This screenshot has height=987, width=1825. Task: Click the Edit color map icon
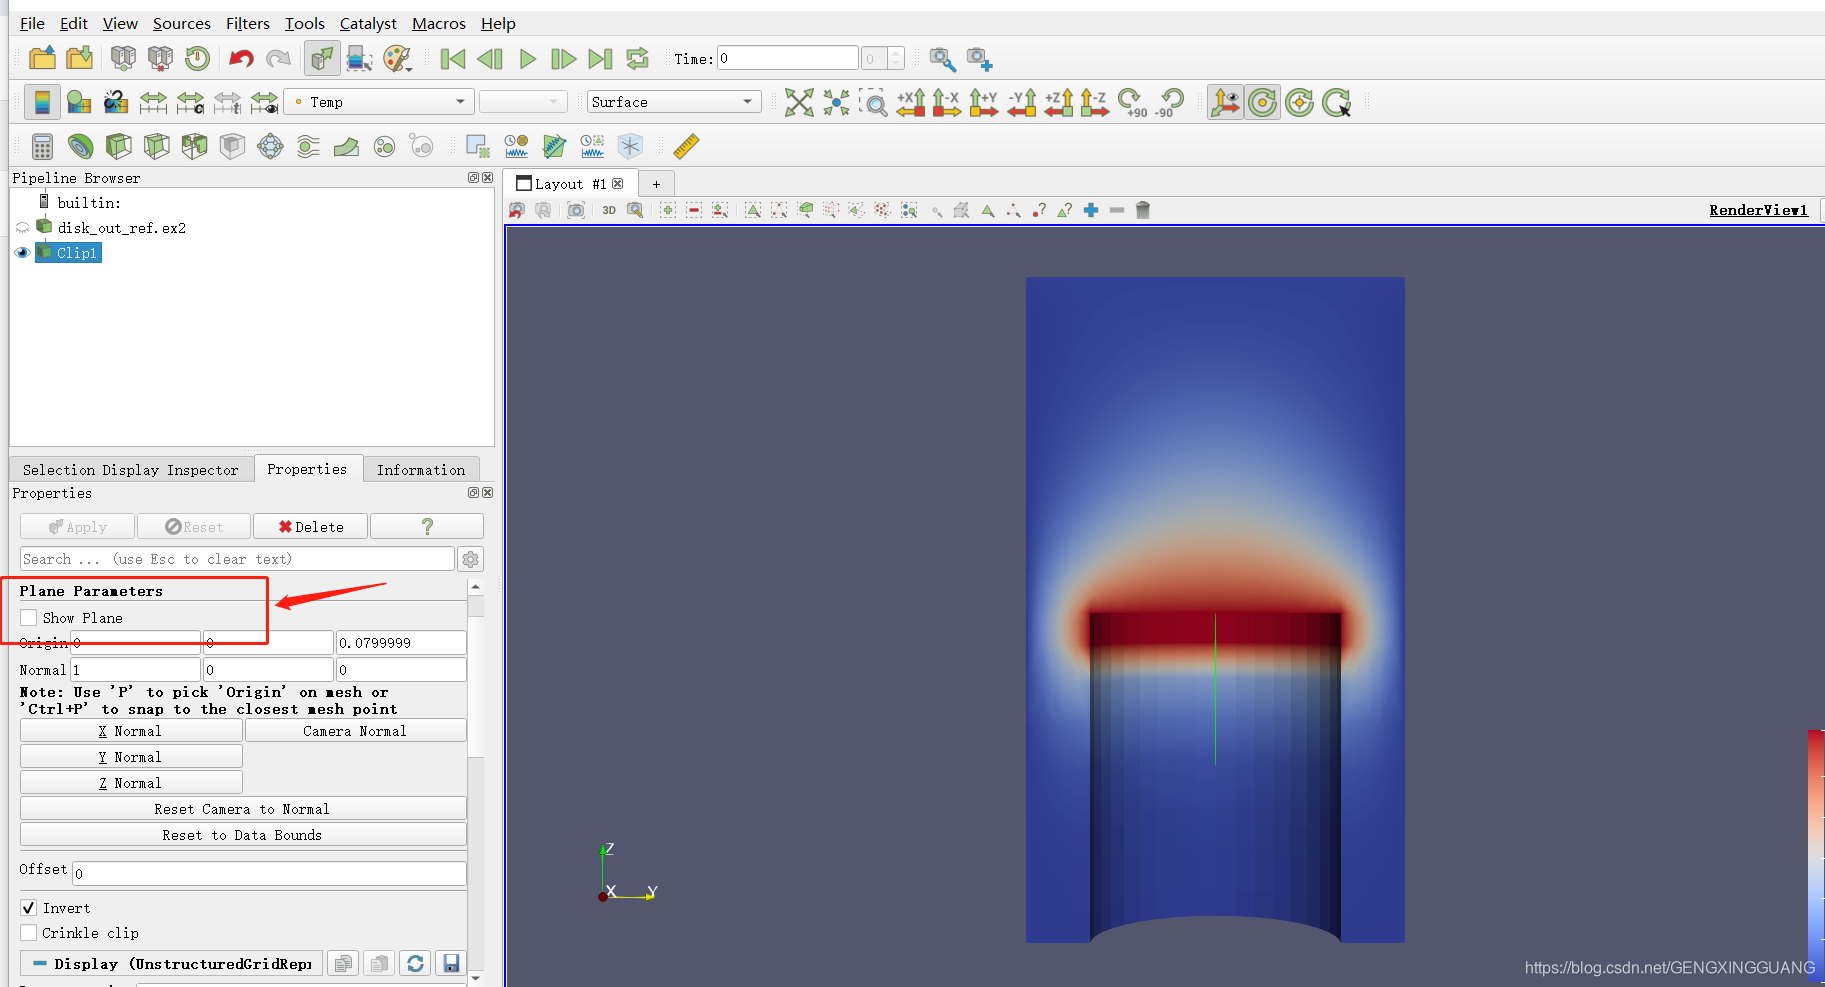[x=79, y=102]
